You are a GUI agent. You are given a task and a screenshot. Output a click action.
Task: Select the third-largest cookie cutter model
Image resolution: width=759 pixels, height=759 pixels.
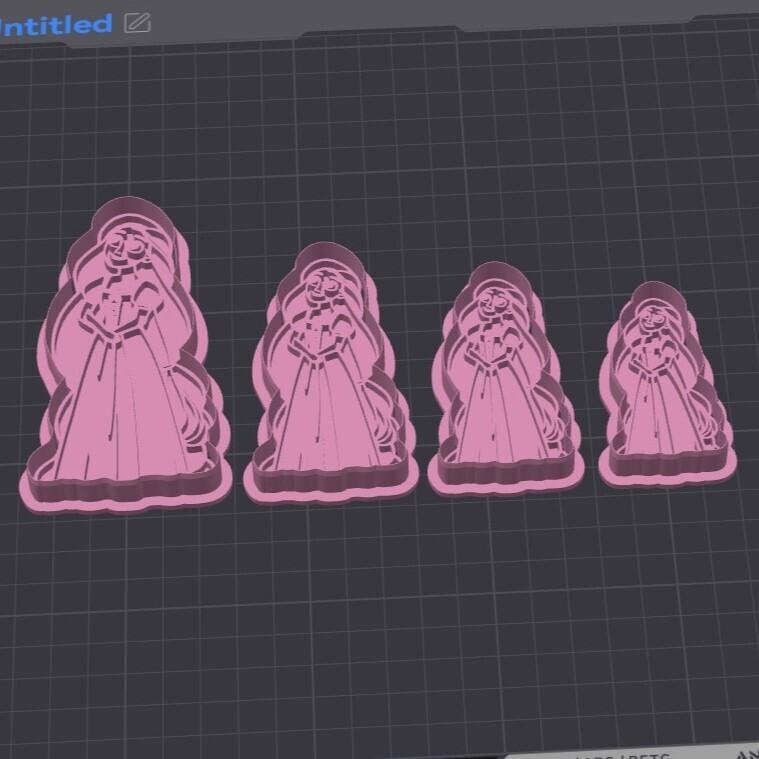(x=506, y=380)
